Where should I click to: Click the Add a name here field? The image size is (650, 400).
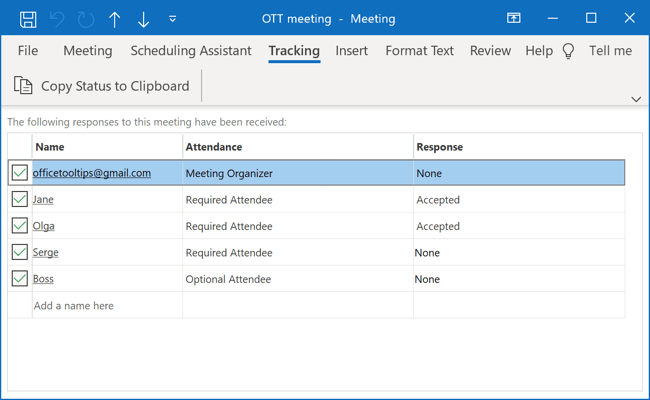(x=107, y=305)
